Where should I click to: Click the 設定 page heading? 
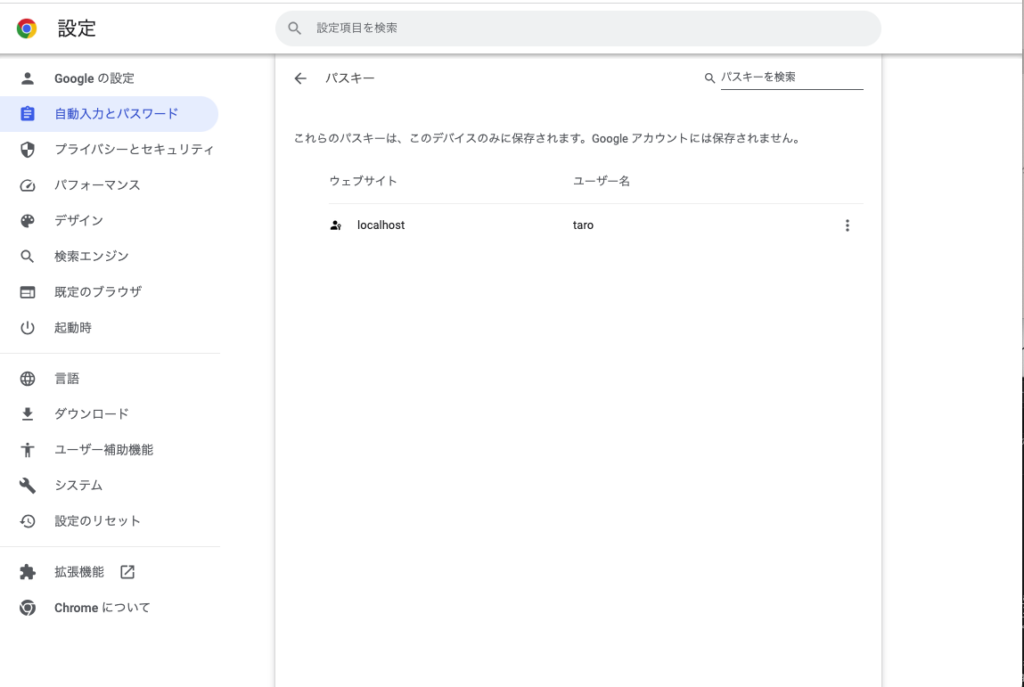(76, 28)
